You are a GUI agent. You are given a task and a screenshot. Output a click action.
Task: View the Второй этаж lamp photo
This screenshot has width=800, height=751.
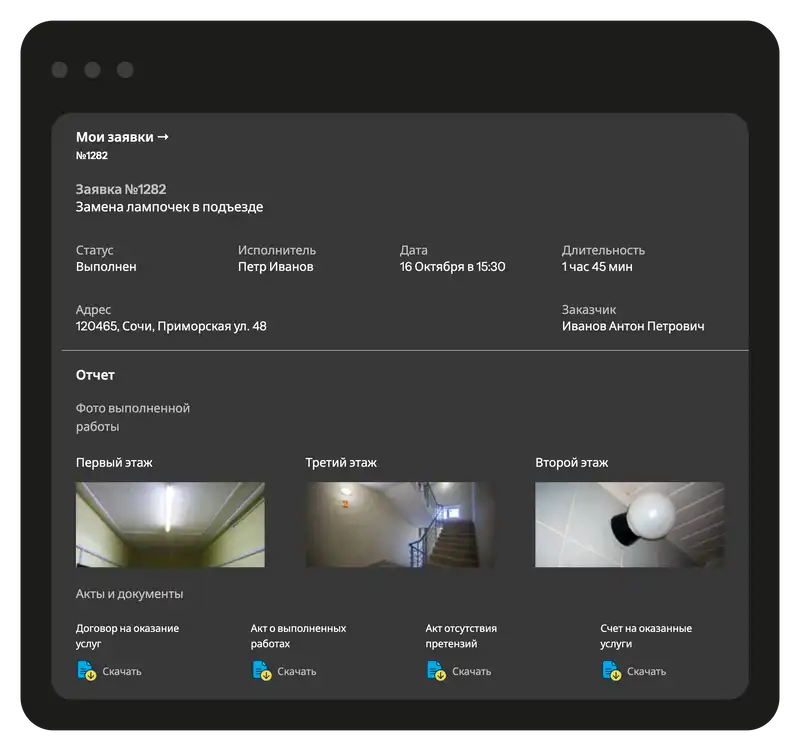pos(629,525)
